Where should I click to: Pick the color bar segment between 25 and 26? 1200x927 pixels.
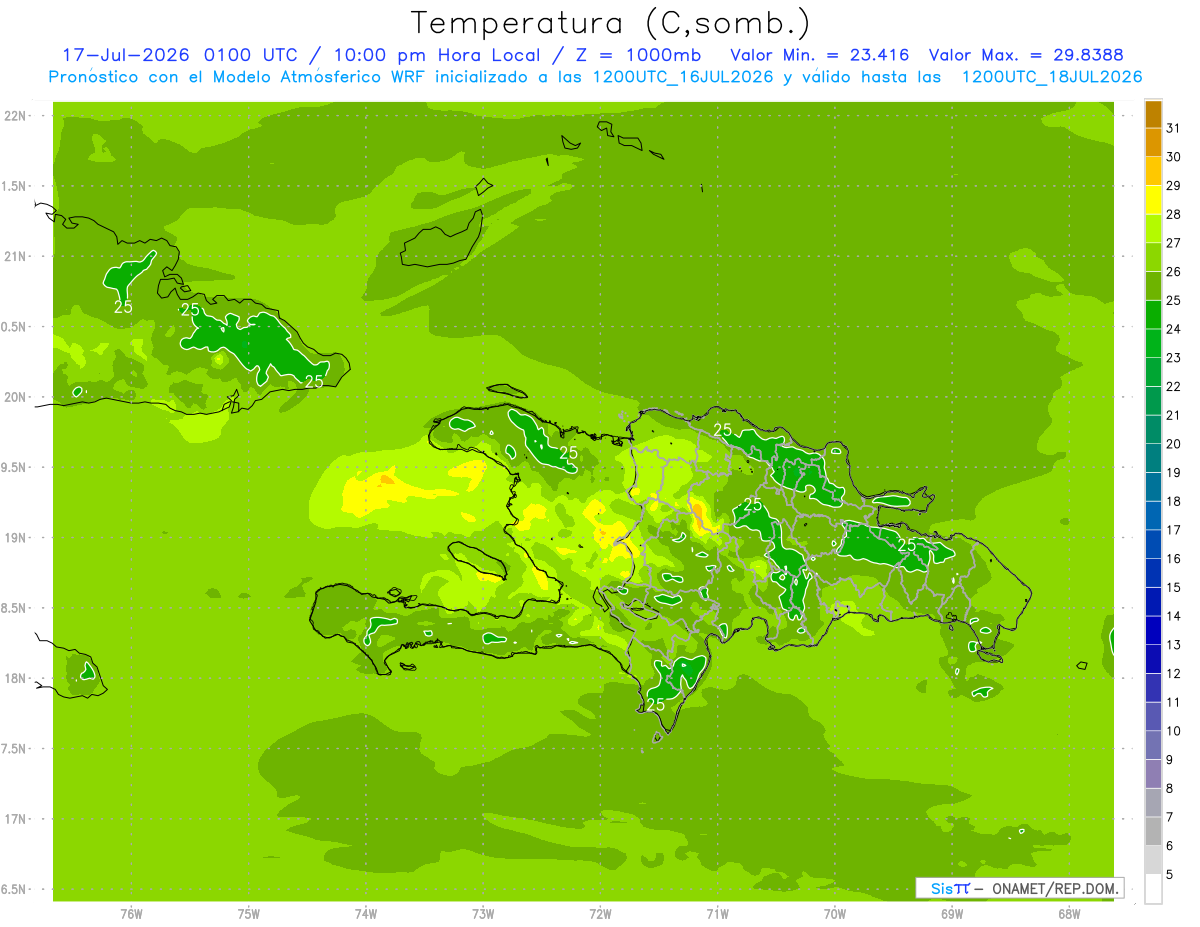pyautogui.click(x=1153, y=286)
